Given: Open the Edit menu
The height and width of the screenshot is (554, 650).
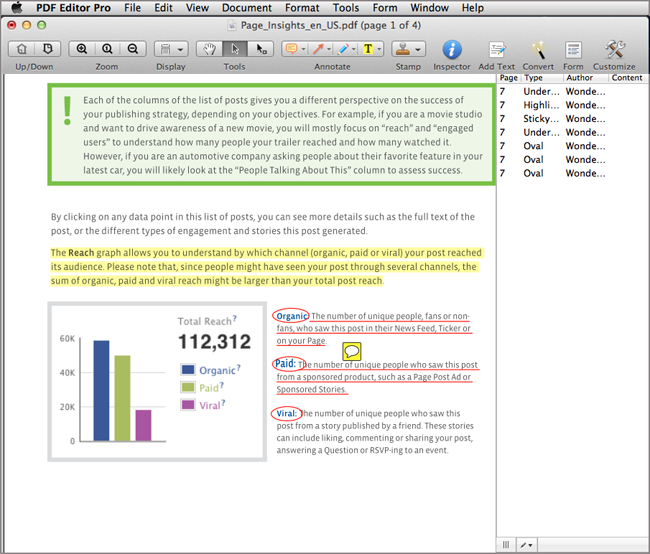Looking at the screenshot, I should pyautogui.click(x=163, y=7).
